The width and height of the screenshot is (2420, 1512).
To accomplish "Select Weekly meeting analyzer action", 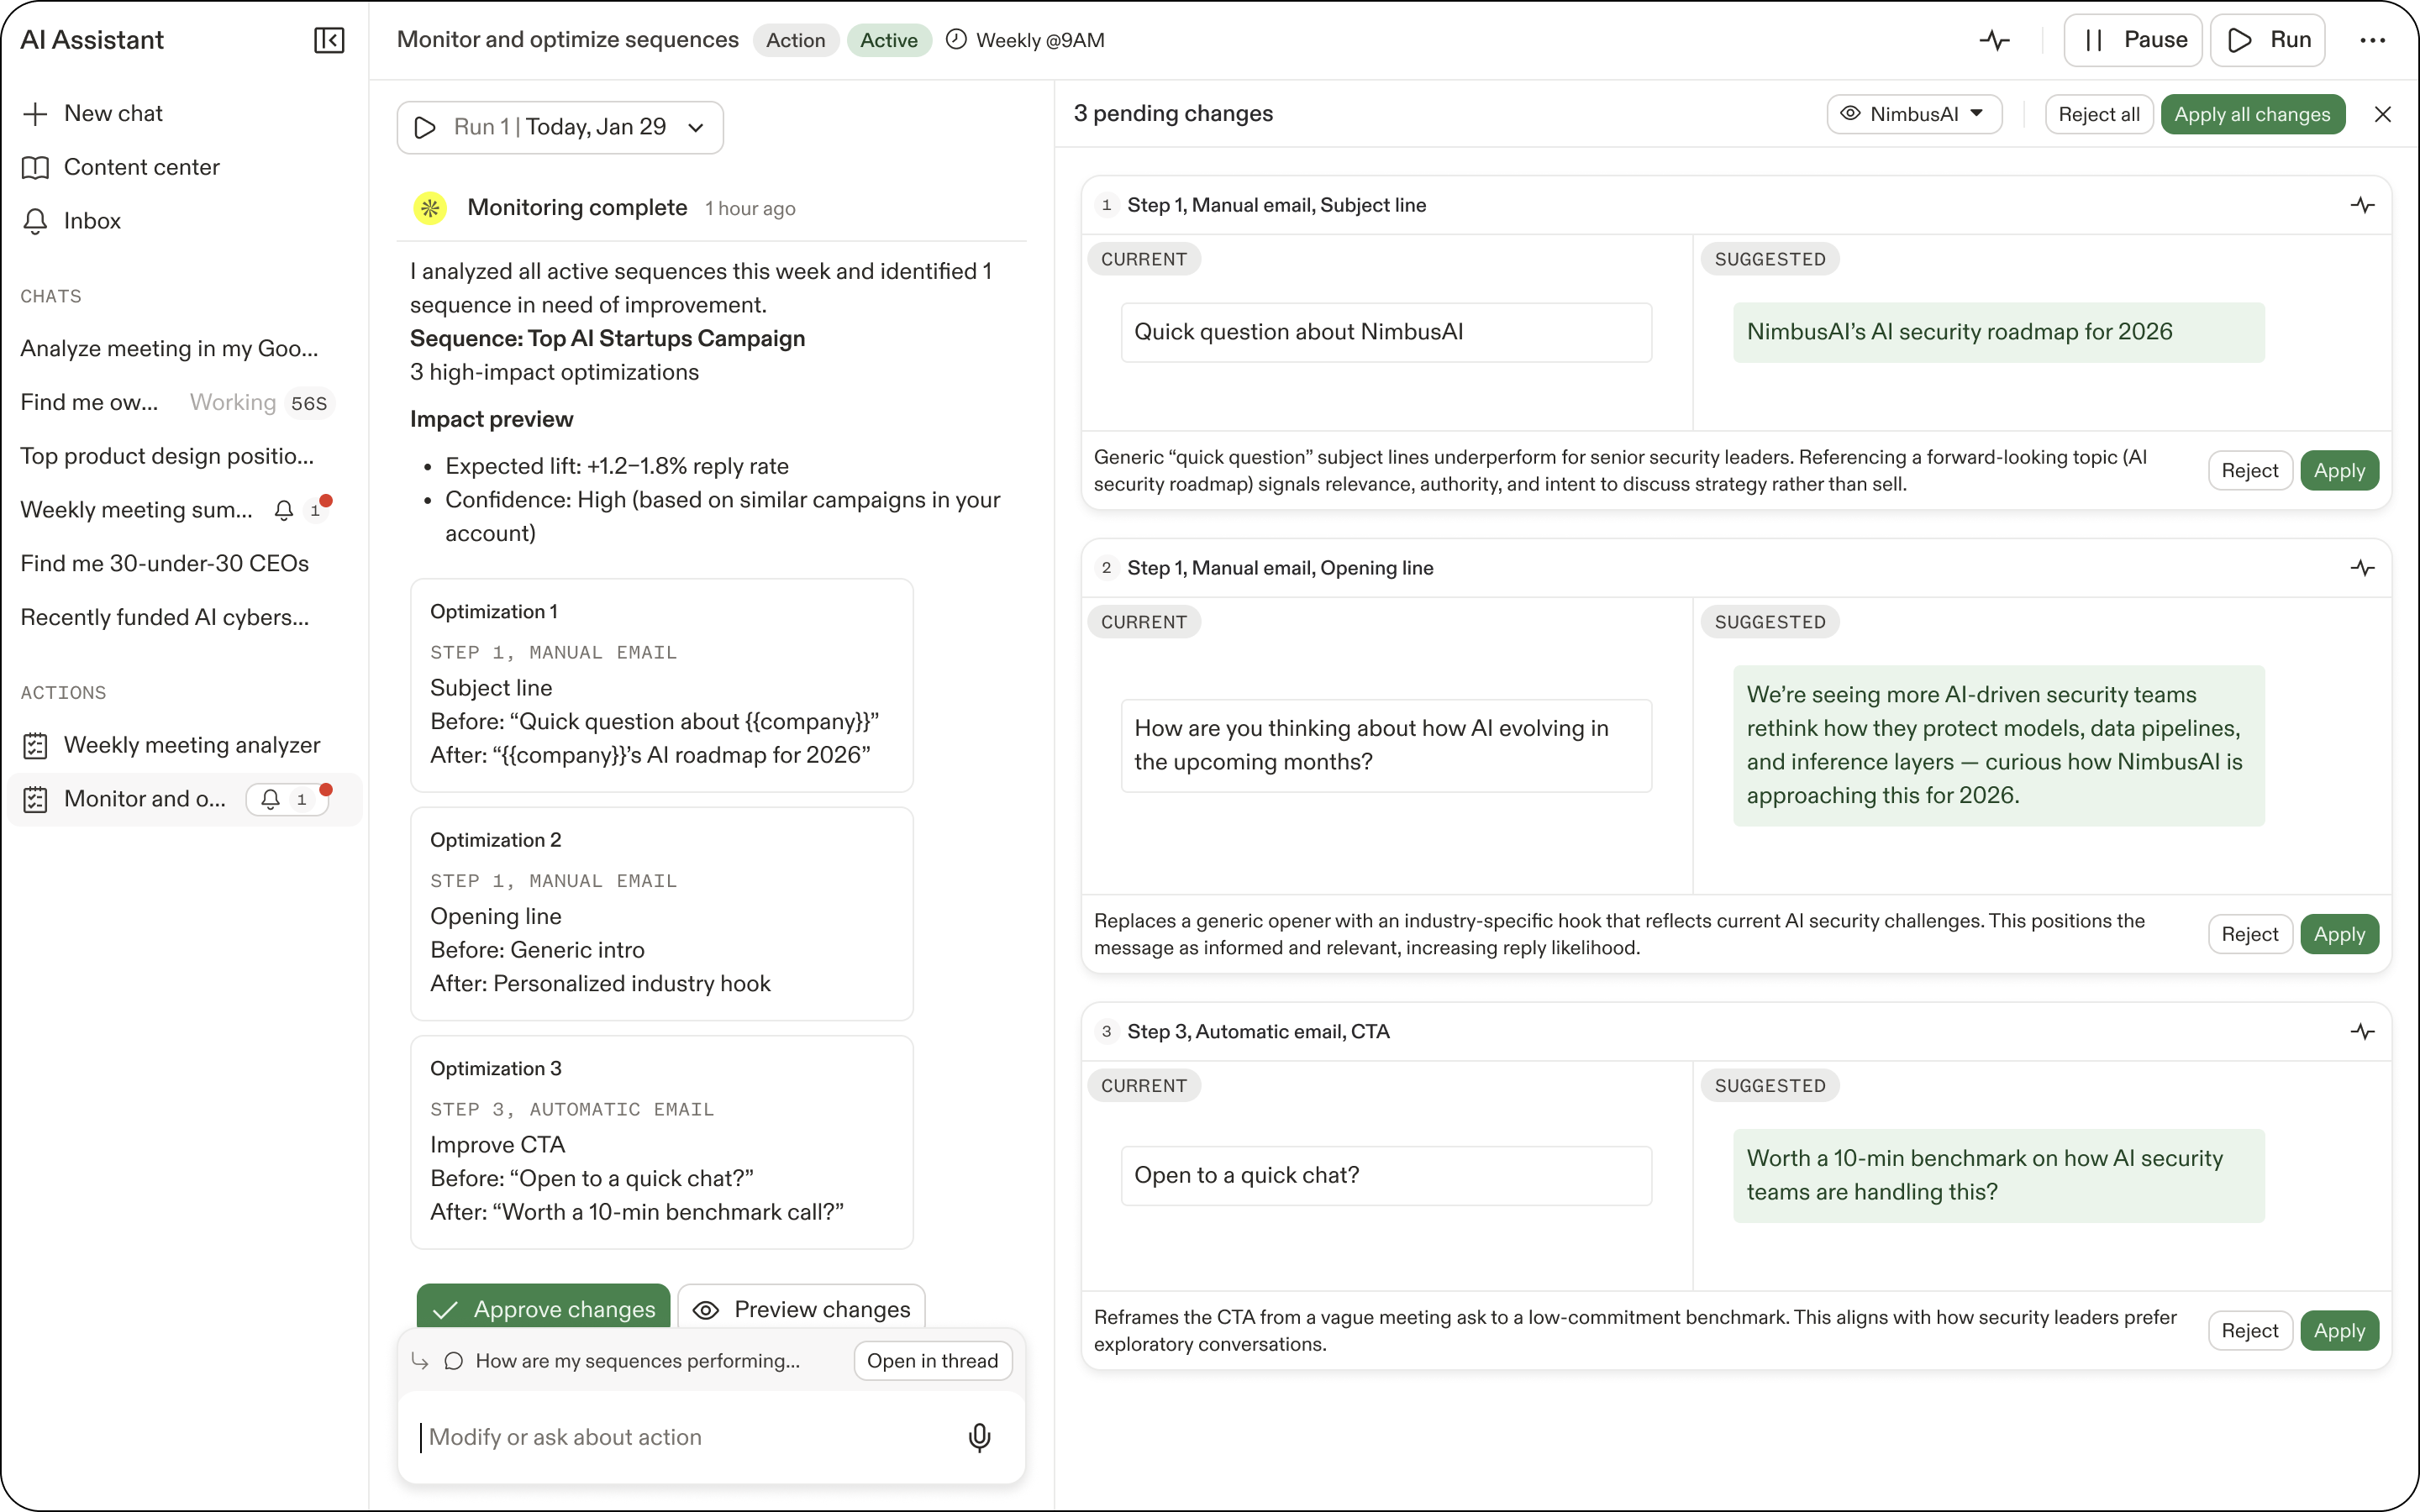I will tap(191, 745).
